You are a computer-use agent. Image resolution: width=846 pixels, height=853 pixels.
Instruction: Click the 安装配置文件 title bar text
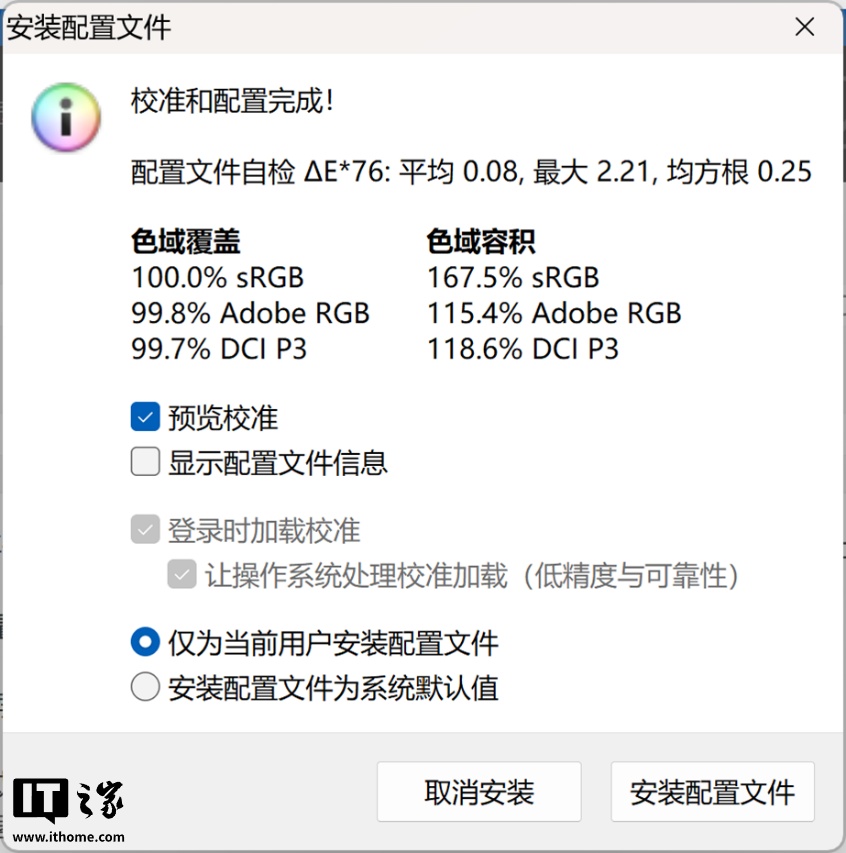(x=89, y=27)
